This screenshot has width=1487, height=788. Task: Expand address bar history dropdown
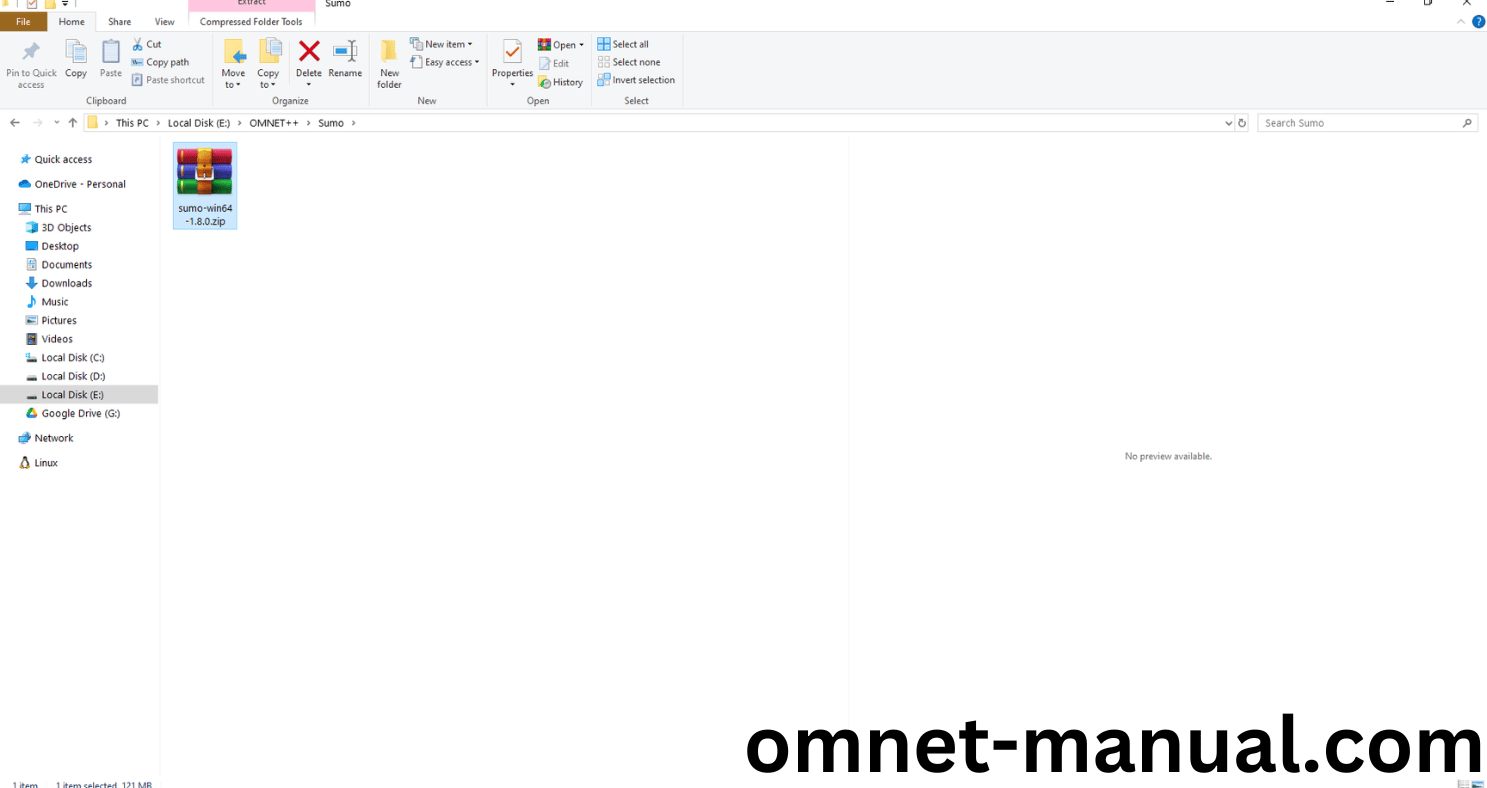(x=1228, y=123)
